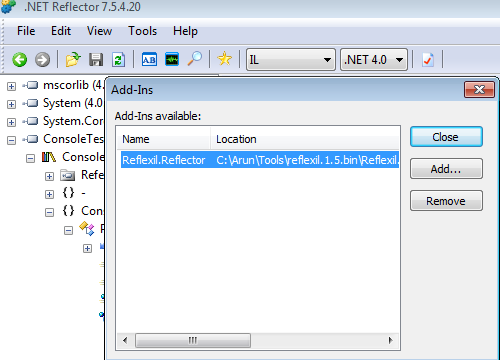Open the Tools menu
The image size is (500, 360).
[x=142, y=31]
